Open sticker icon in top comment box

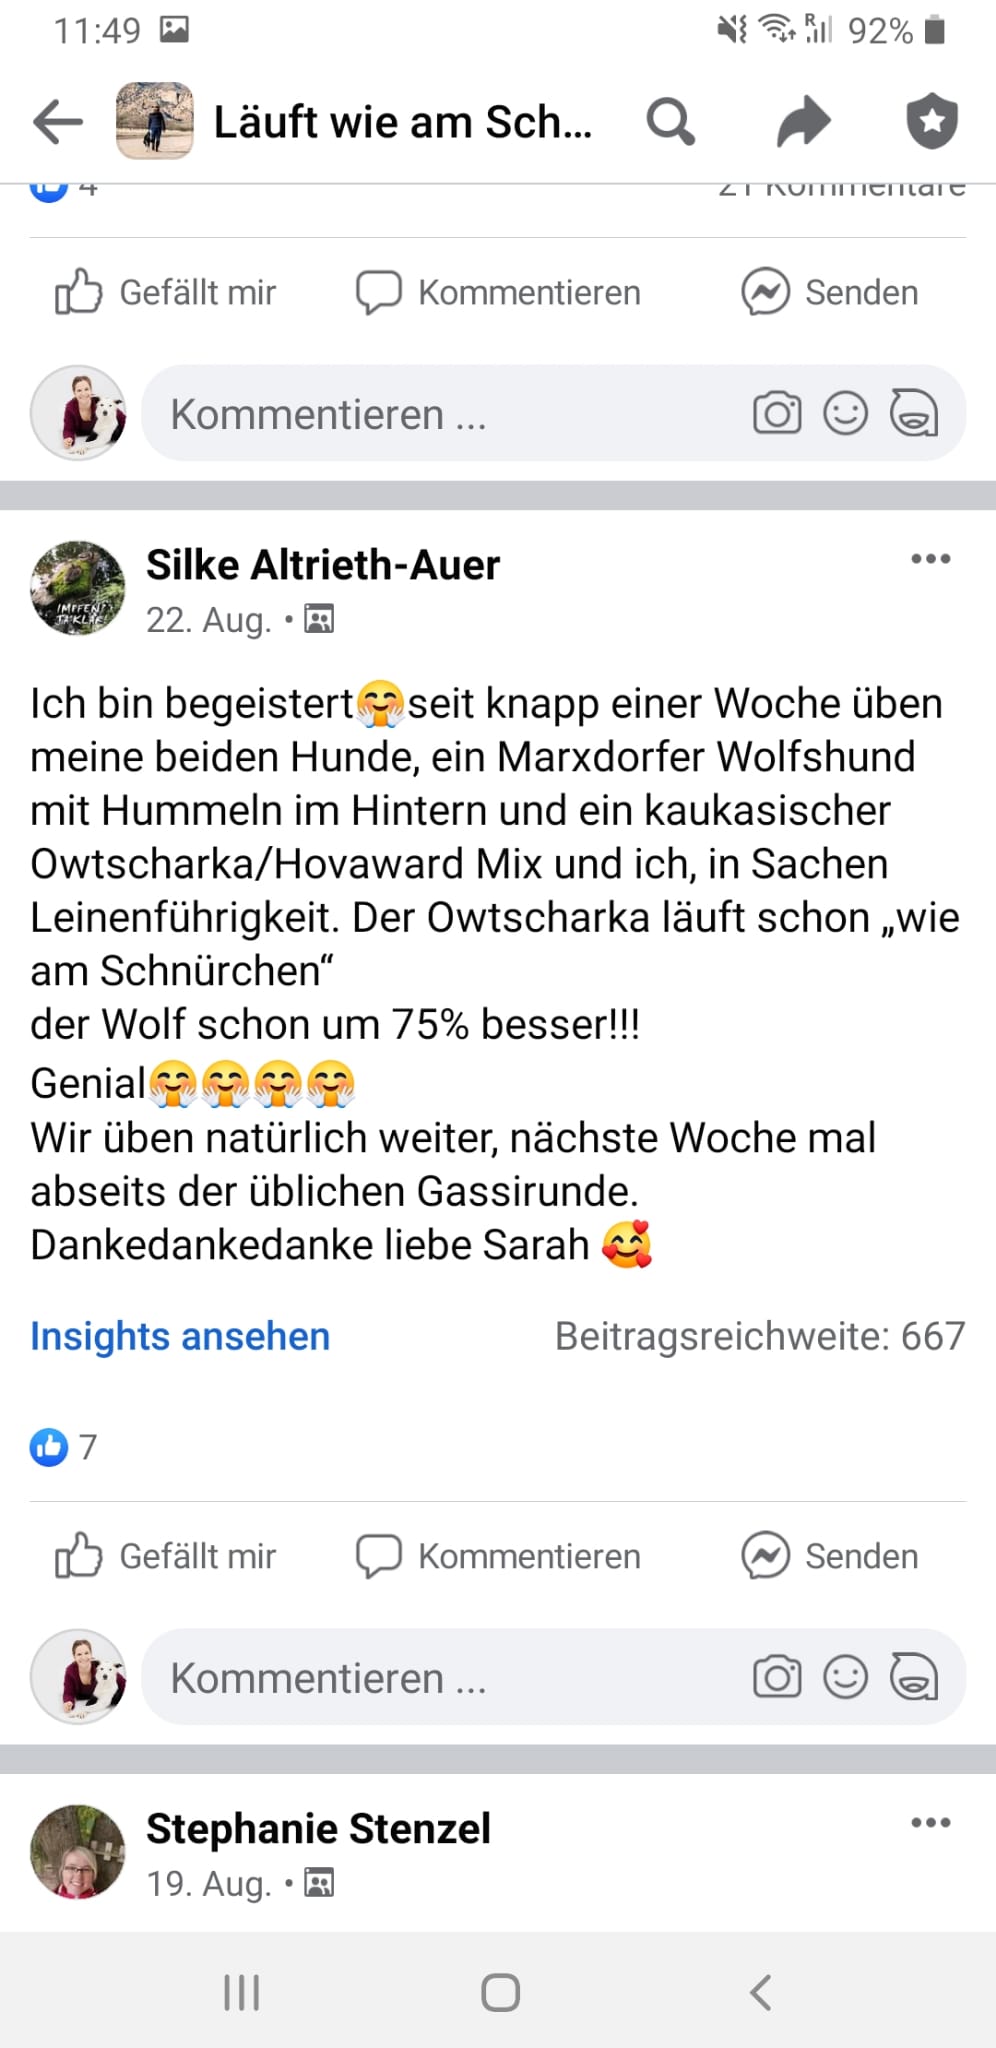(x=913, y=413)
